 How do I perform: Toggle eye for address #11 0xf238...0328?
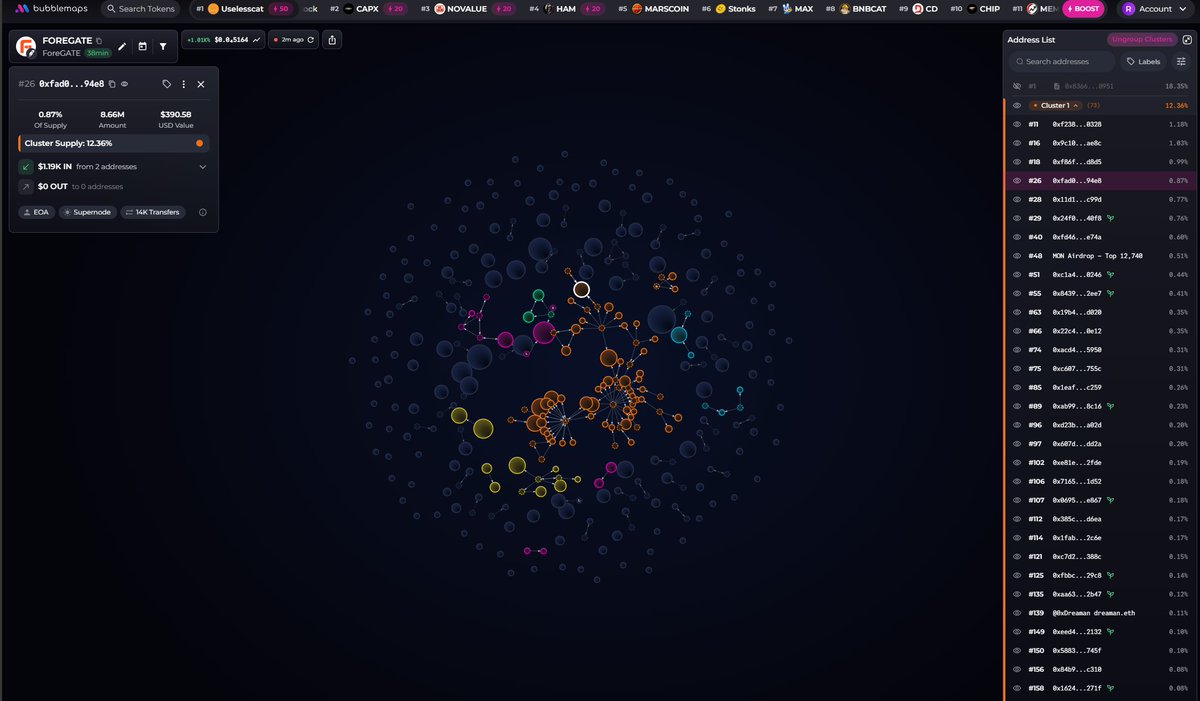1017,124
